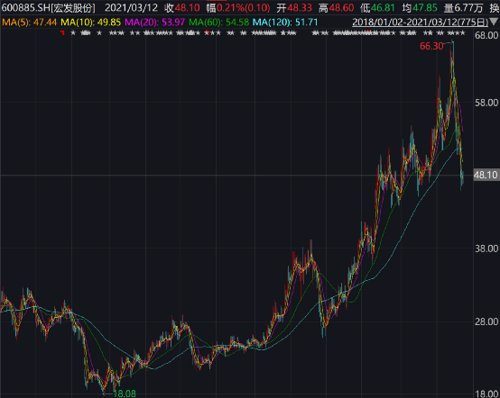This screenshot has height=398, width=500.
Task: Select the MA(60) label in the indicator bar
Action: (x=219, y=22)
